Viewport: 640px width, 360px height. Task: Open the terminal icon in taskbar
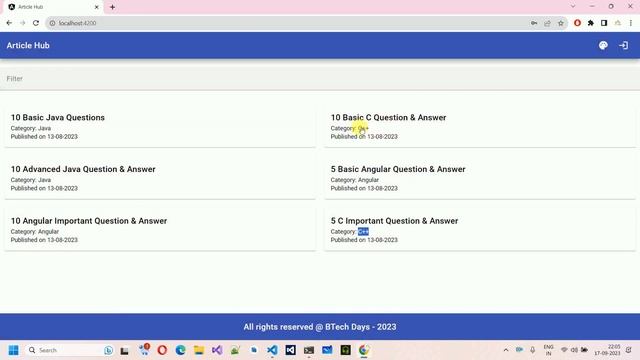[x=309, y=350]
